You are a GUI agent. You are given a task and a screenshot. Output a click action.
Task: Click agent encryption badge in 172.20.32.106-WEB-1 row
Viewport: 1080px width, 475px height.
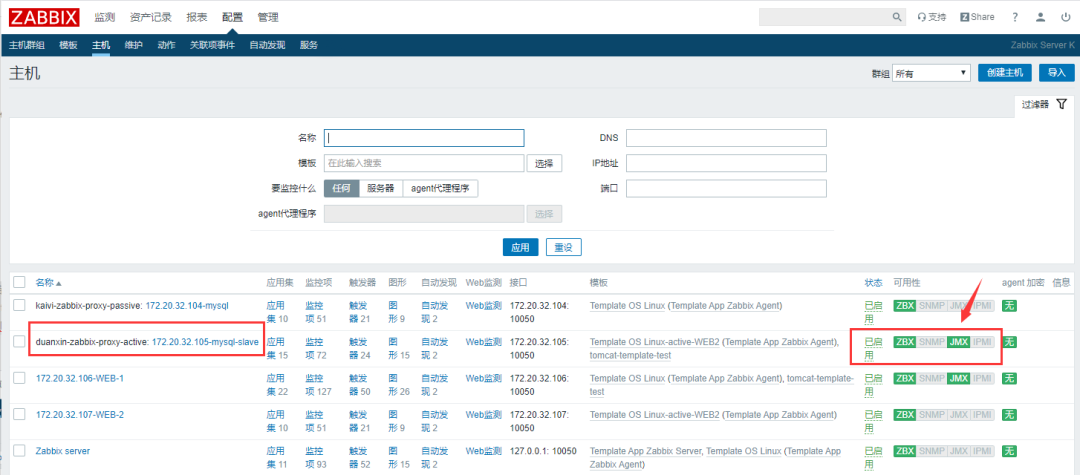(x=1009, y=378)
